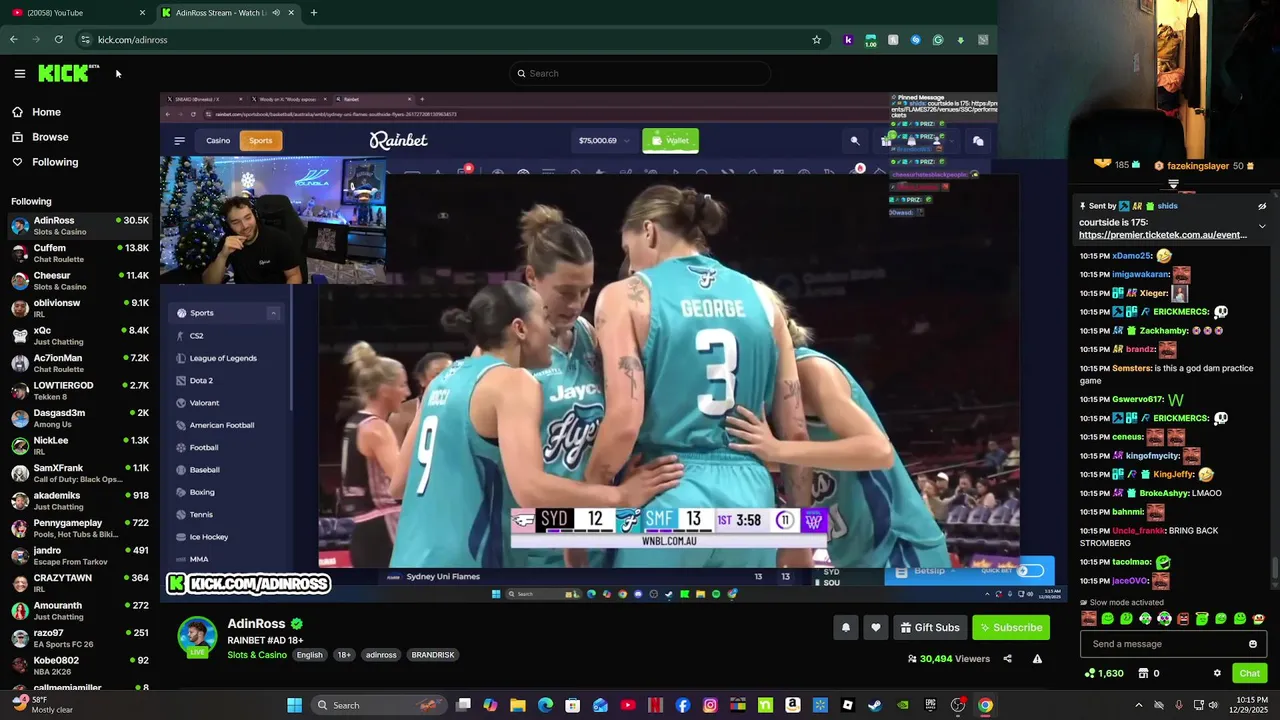This screenshot has width=1280, height=720.
Task: Select the English tag under stream title
Action: 309,655
